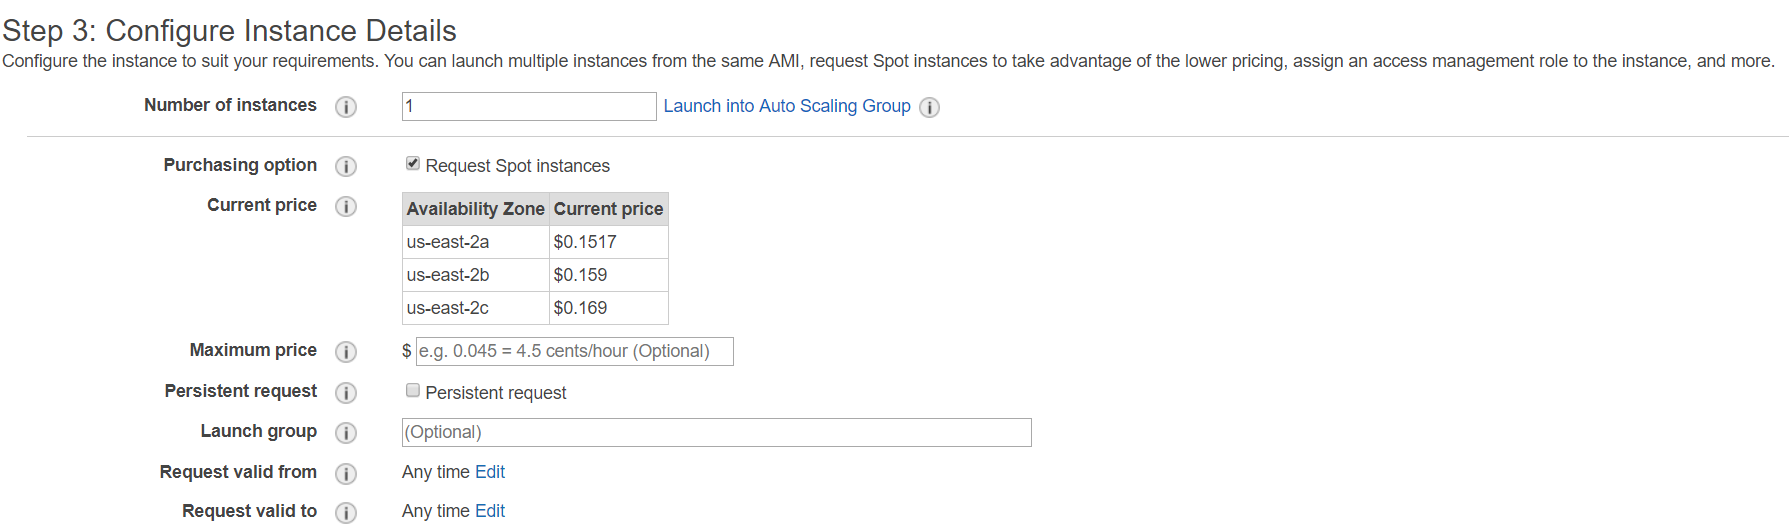Enable the Persistent request checkbox
The image size is (1789, 531).
point(412,390)
